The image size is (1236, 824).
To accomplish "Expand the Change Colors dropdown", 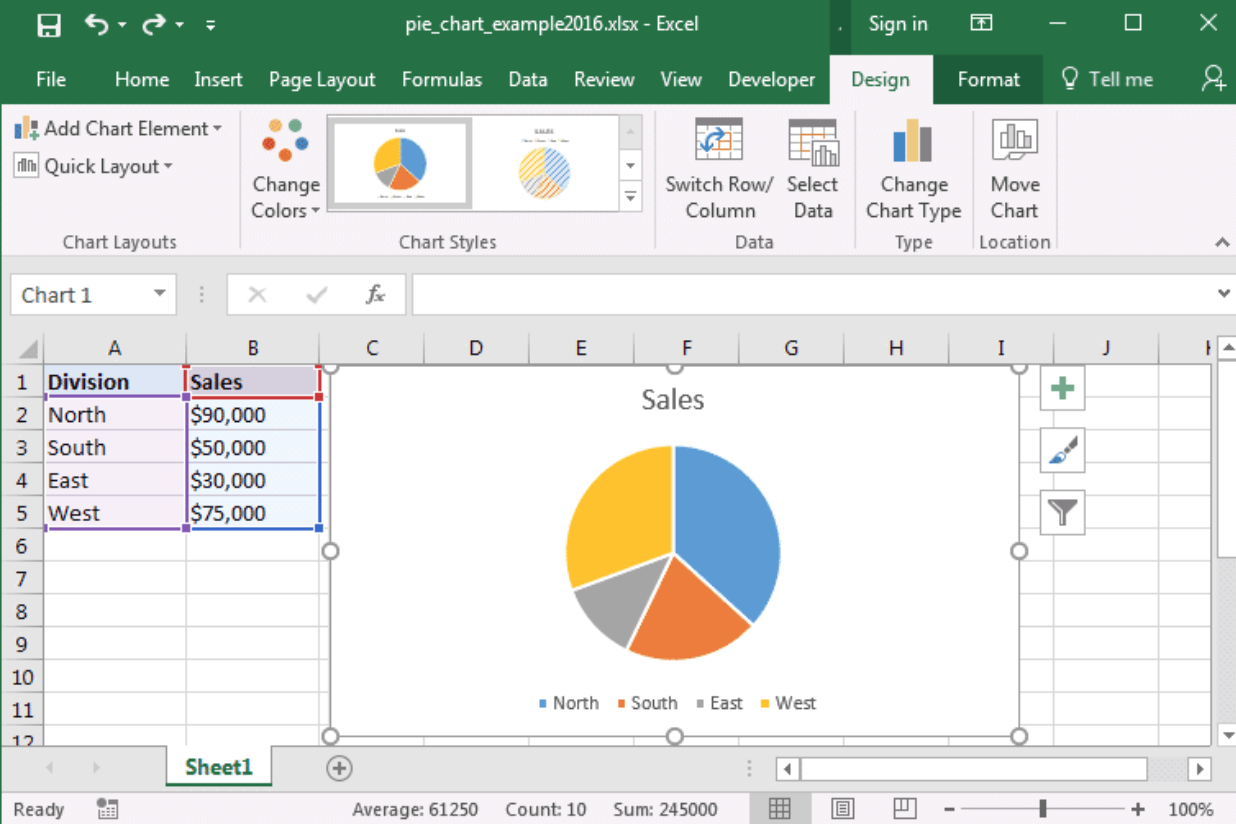I will pos(285,168).
